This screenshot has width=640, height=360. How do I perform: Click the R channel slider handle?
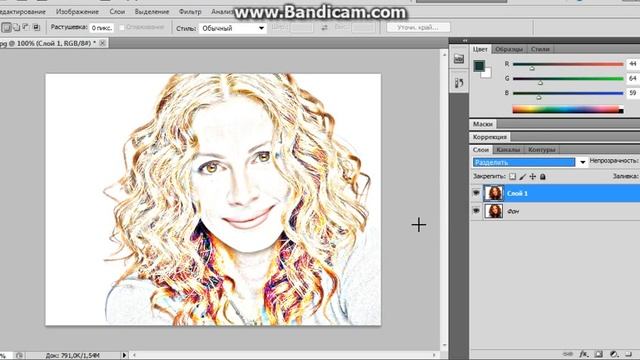coord(531,68)
